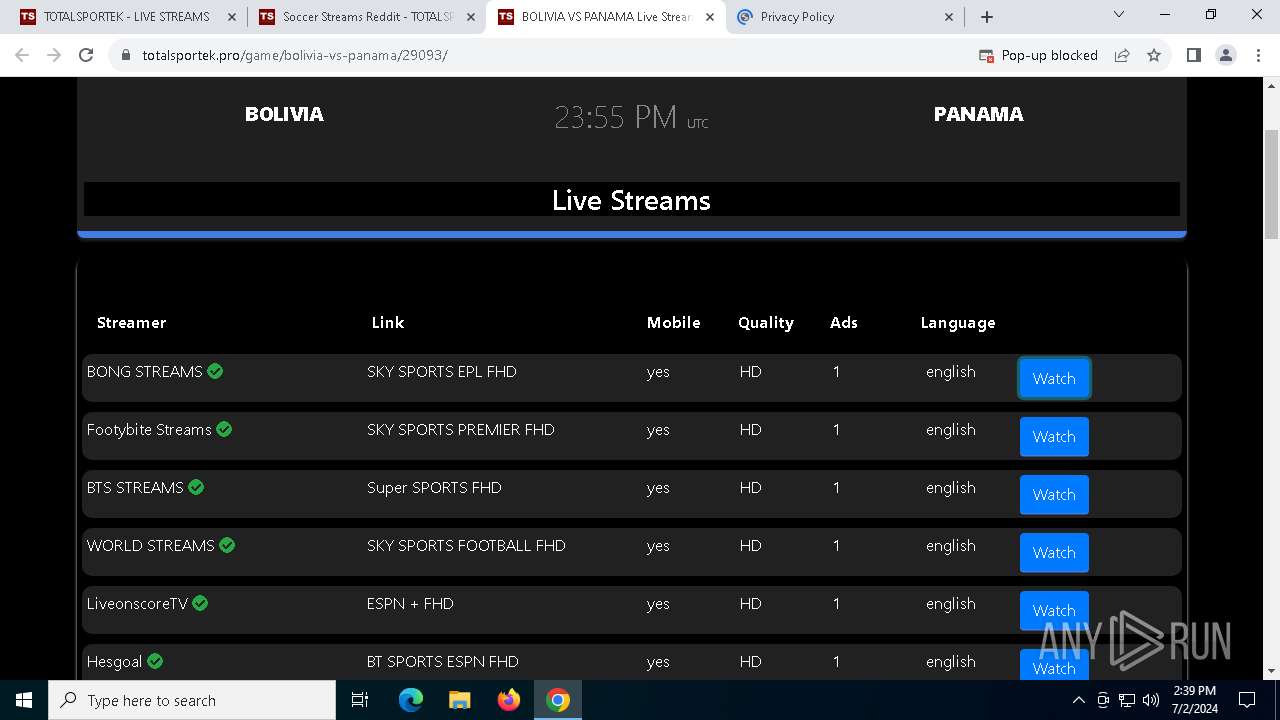The width and height of the screenshot is (1280, 720).
Task: Open the network status tray icon
Action: tap(1127, 700)
